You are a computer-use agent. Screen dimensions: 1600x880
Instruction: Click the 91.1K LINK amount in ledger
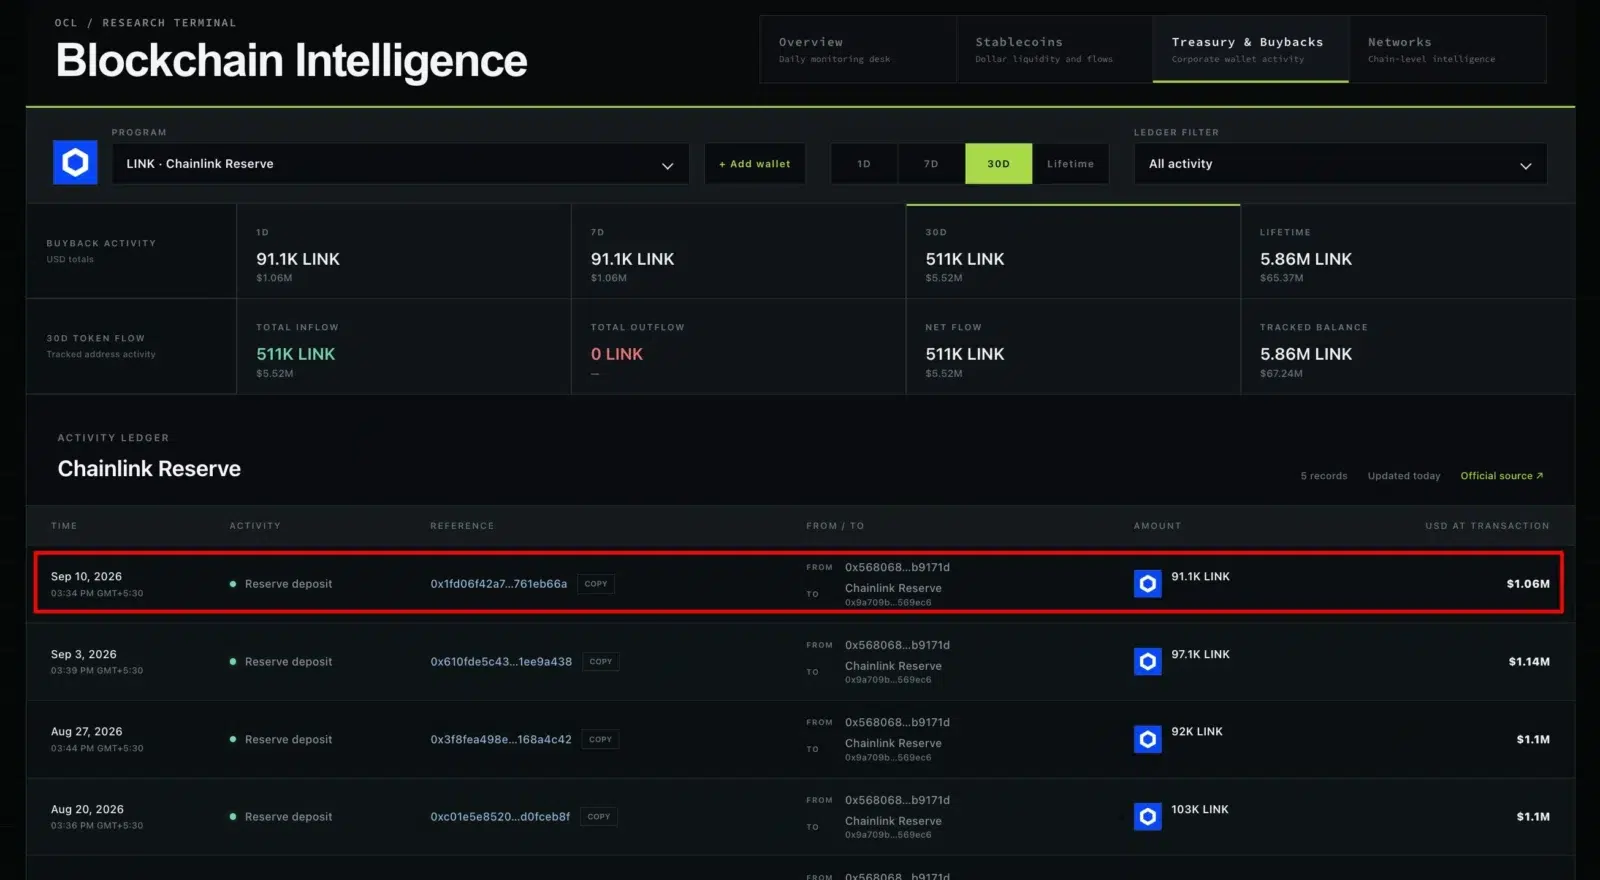(x=1201, y=577)
